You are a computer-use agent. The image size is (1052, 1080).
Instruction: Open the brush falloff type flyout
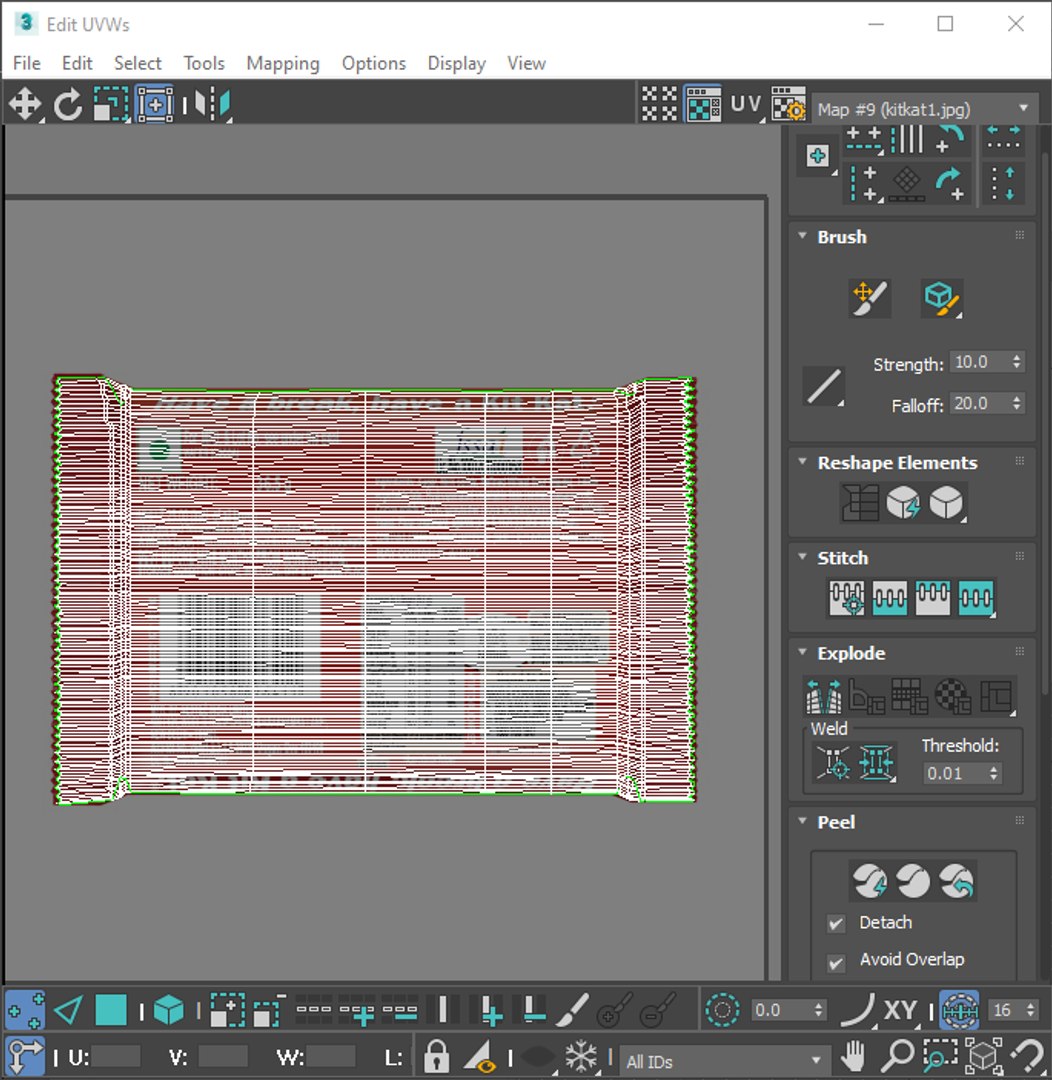coord(824,386)
